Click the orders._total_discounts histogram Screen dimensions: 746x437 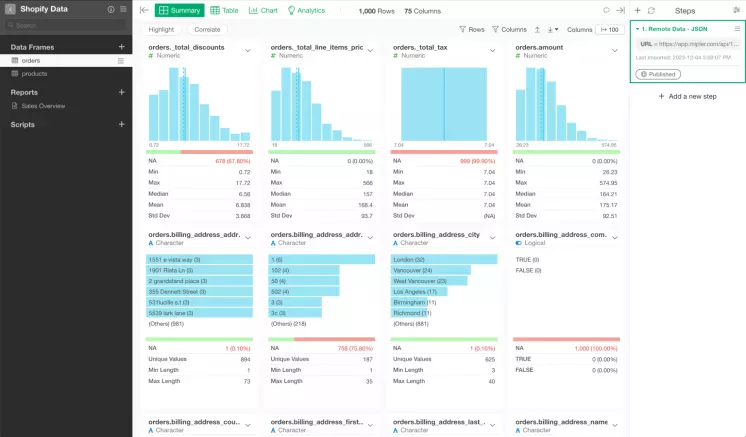coord(199,104)
